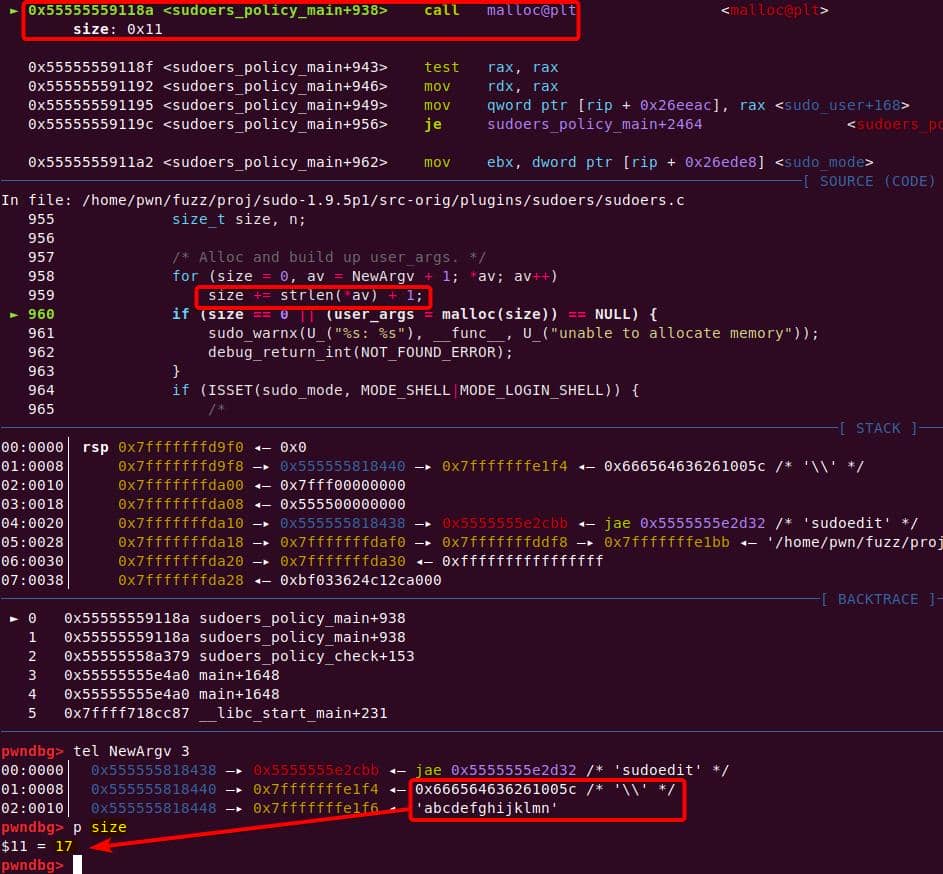Image resolution: width=943 pixels, height=874 pixels.
Task: Click the STACK section header
Action: click(878, 428)
